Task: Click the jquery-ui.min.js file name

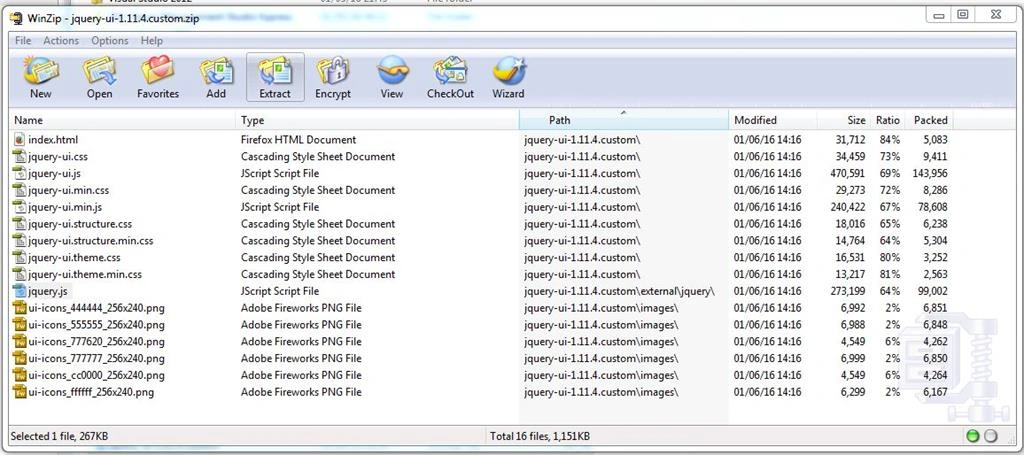Action: click(65, 207)
